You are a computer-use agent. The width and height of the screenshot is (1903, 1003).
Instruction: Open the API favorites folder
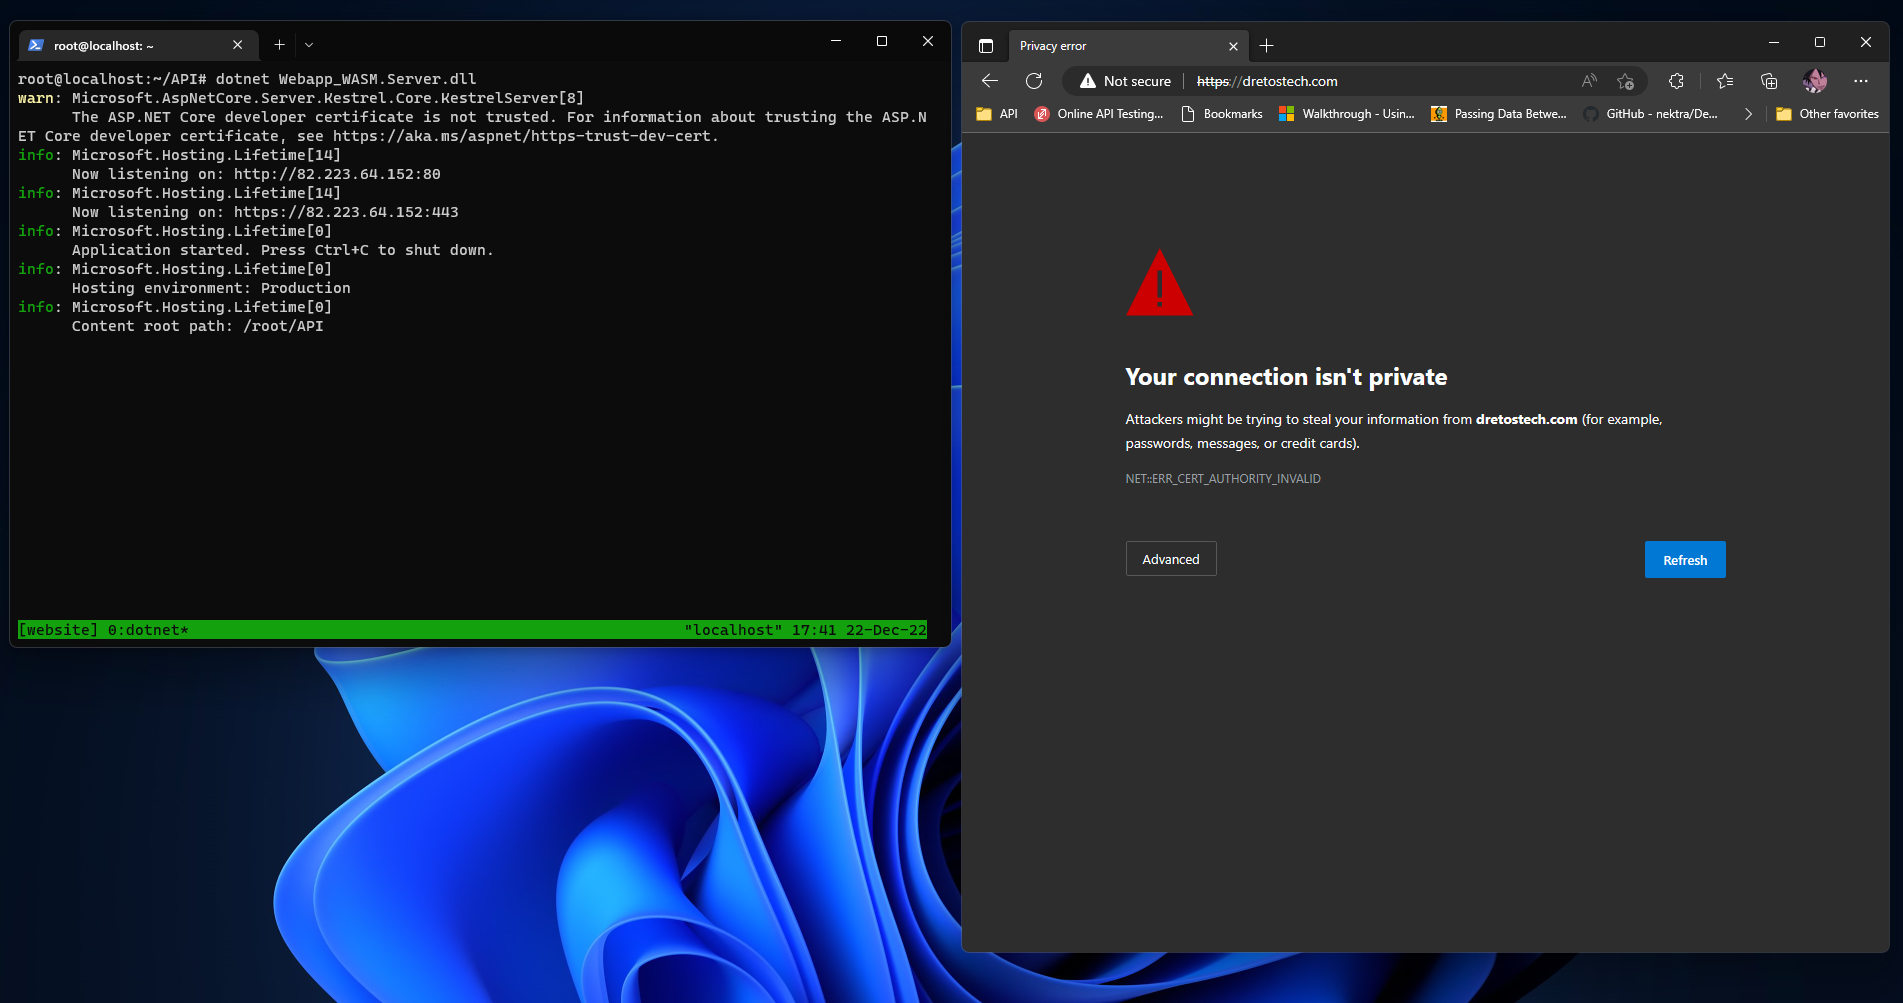click(997, 114)
